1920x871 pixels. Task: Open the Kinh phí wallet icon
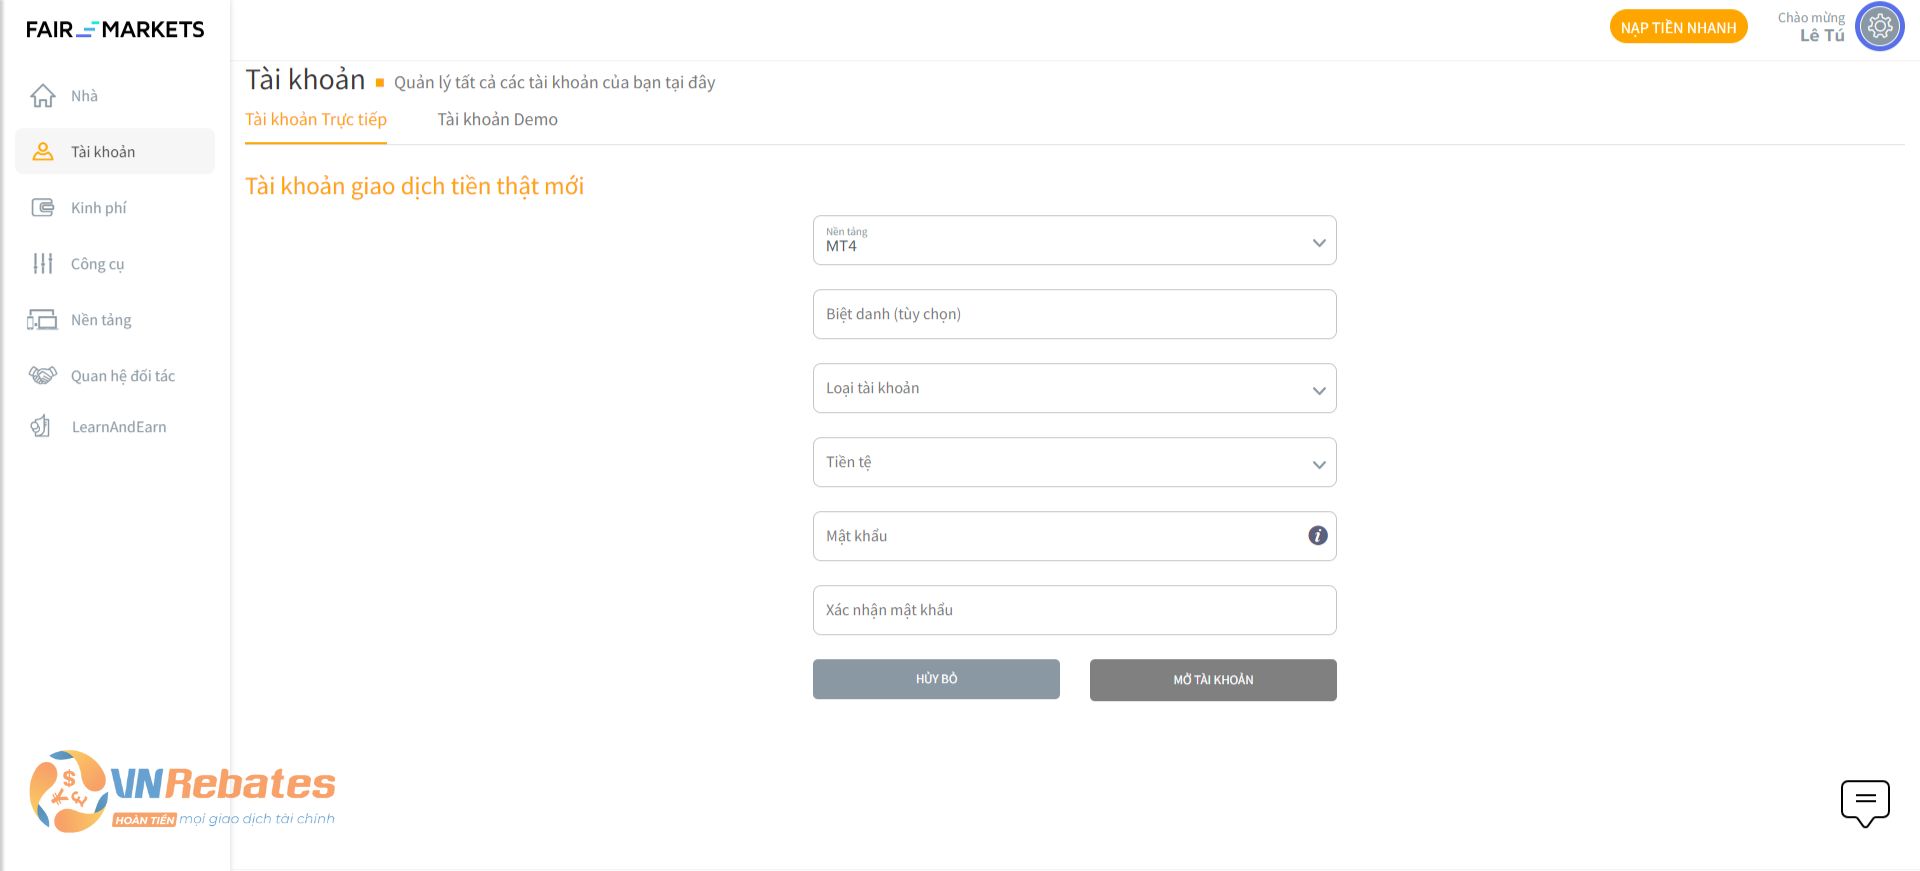[43, 208]
